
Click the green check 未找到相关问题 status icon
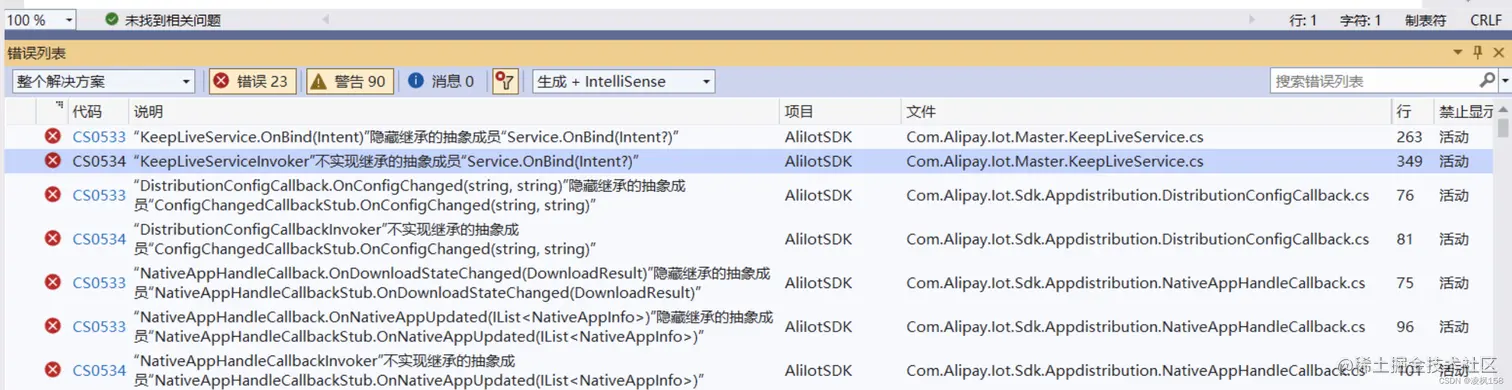click(112, 20)
